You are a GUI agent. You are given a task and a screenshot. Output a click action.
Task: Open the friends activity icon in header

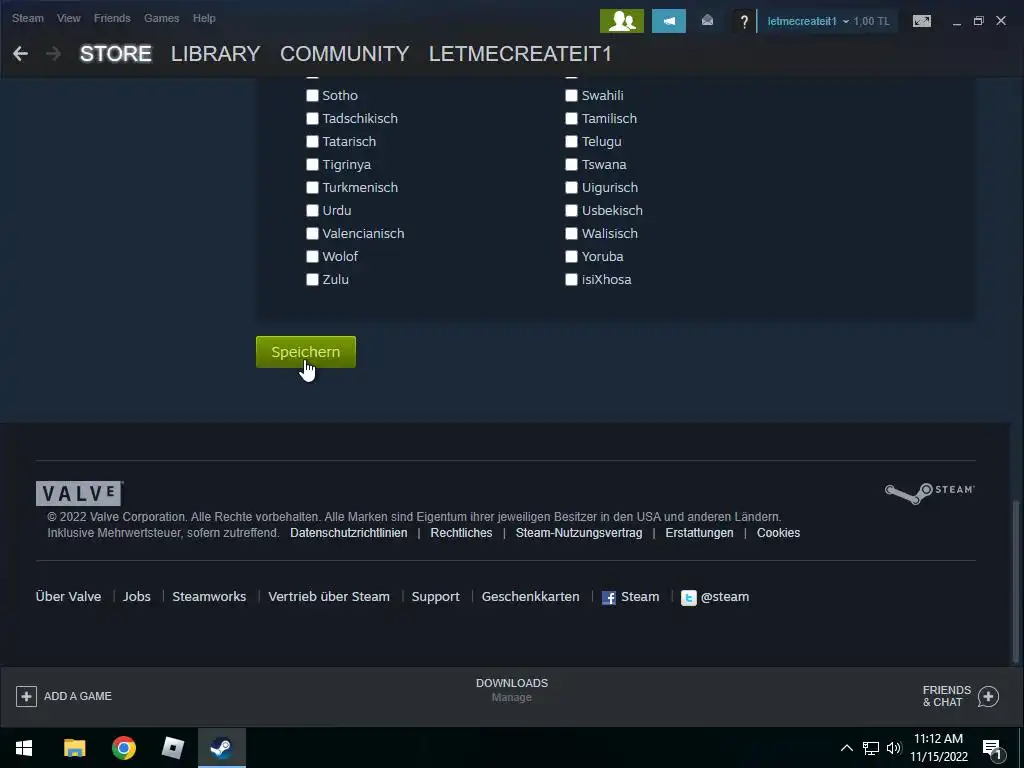click(622, 21)
